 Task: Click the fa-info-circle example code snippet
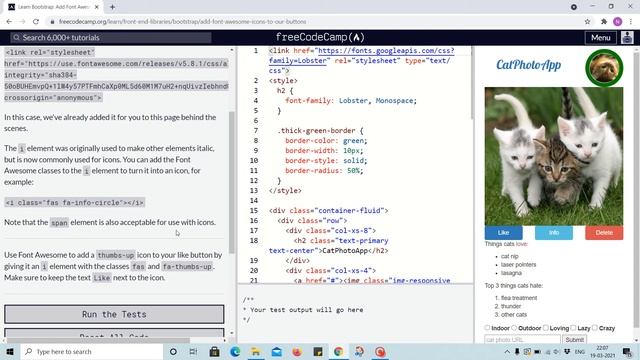pos(74,202)
